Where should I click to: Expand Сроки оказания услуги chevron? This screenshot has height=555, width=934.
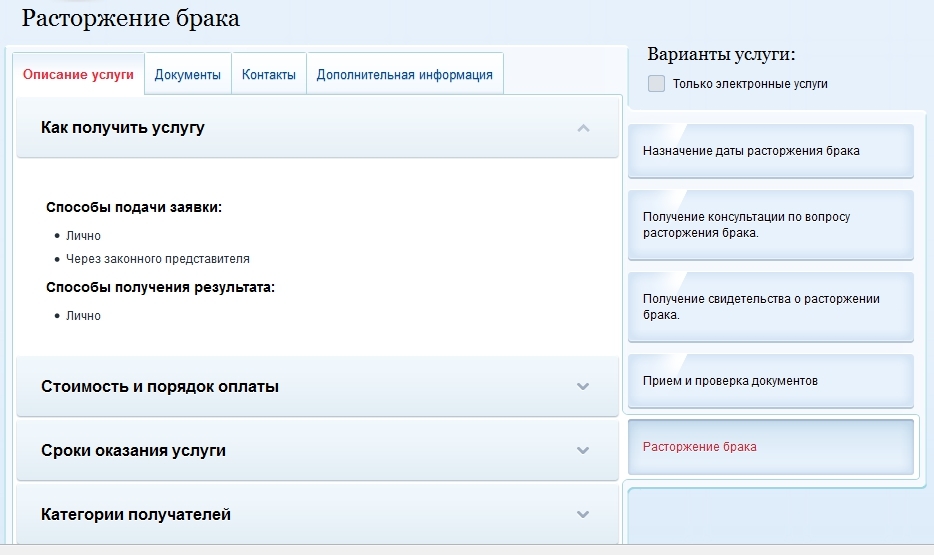click(583, 450)
